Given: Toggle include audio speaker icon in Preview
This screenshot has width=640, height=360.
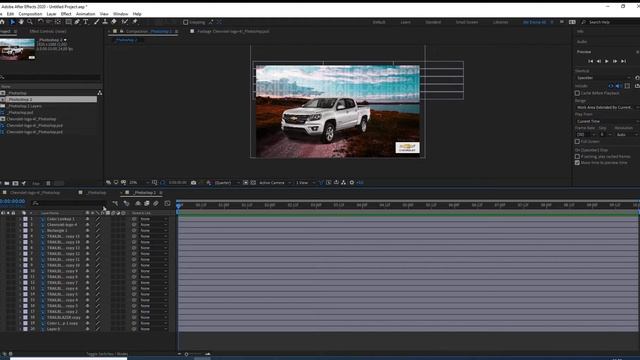Looking at the screenshot, I should pyautogui.click(x=618, y=86).
